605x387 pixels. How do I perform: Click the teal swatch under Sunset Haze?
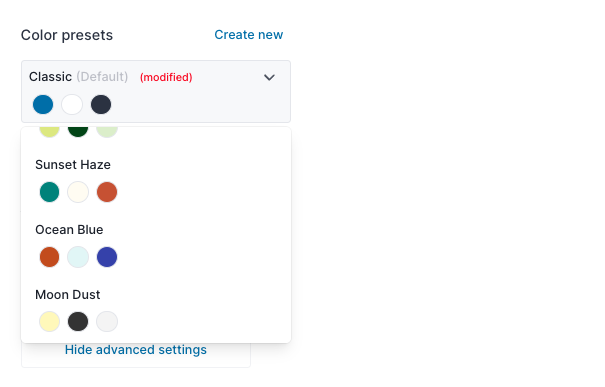[x=49, y=192]
